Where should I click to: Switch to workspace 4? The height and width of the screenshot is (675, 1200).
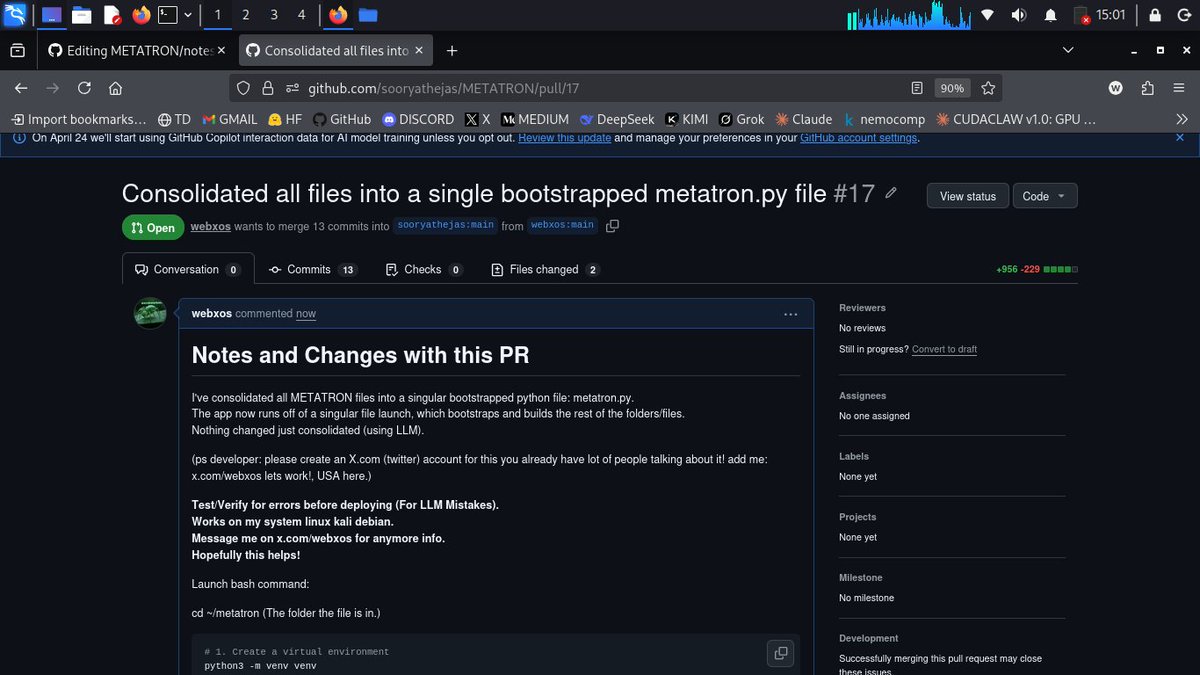click(302, 15)
